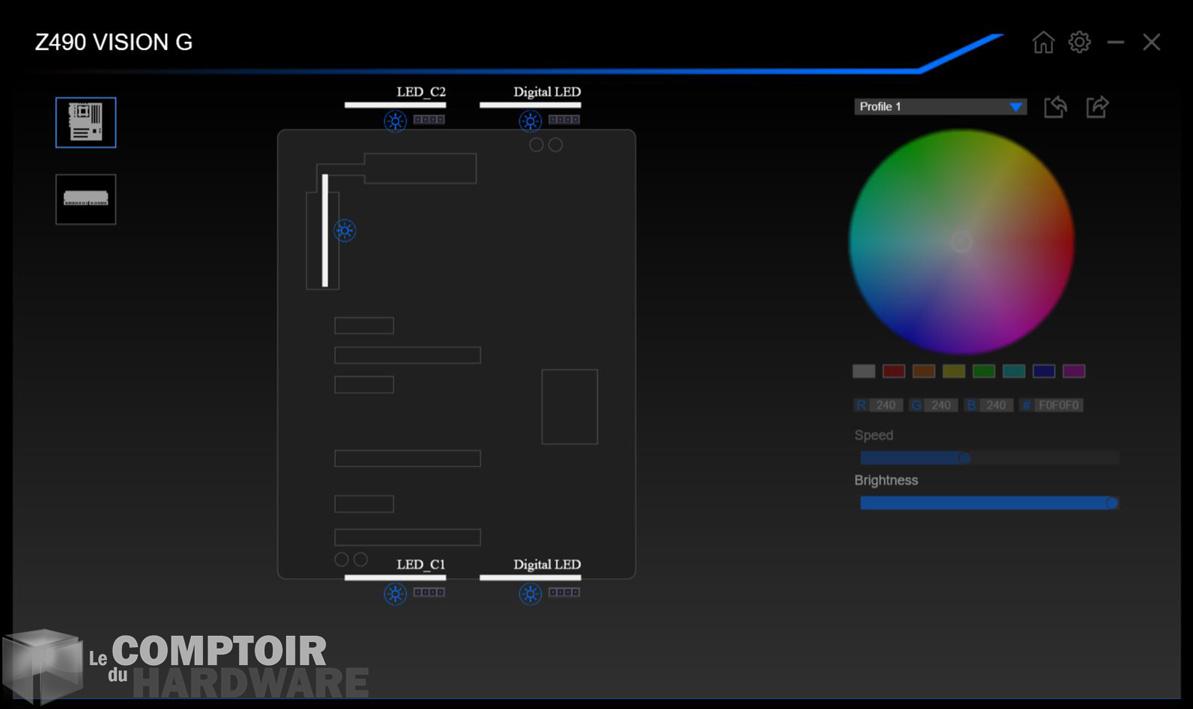This screenshot has height=709, width=1193.
Task: Choose the teal color swatch
Action: (1014, 371)
